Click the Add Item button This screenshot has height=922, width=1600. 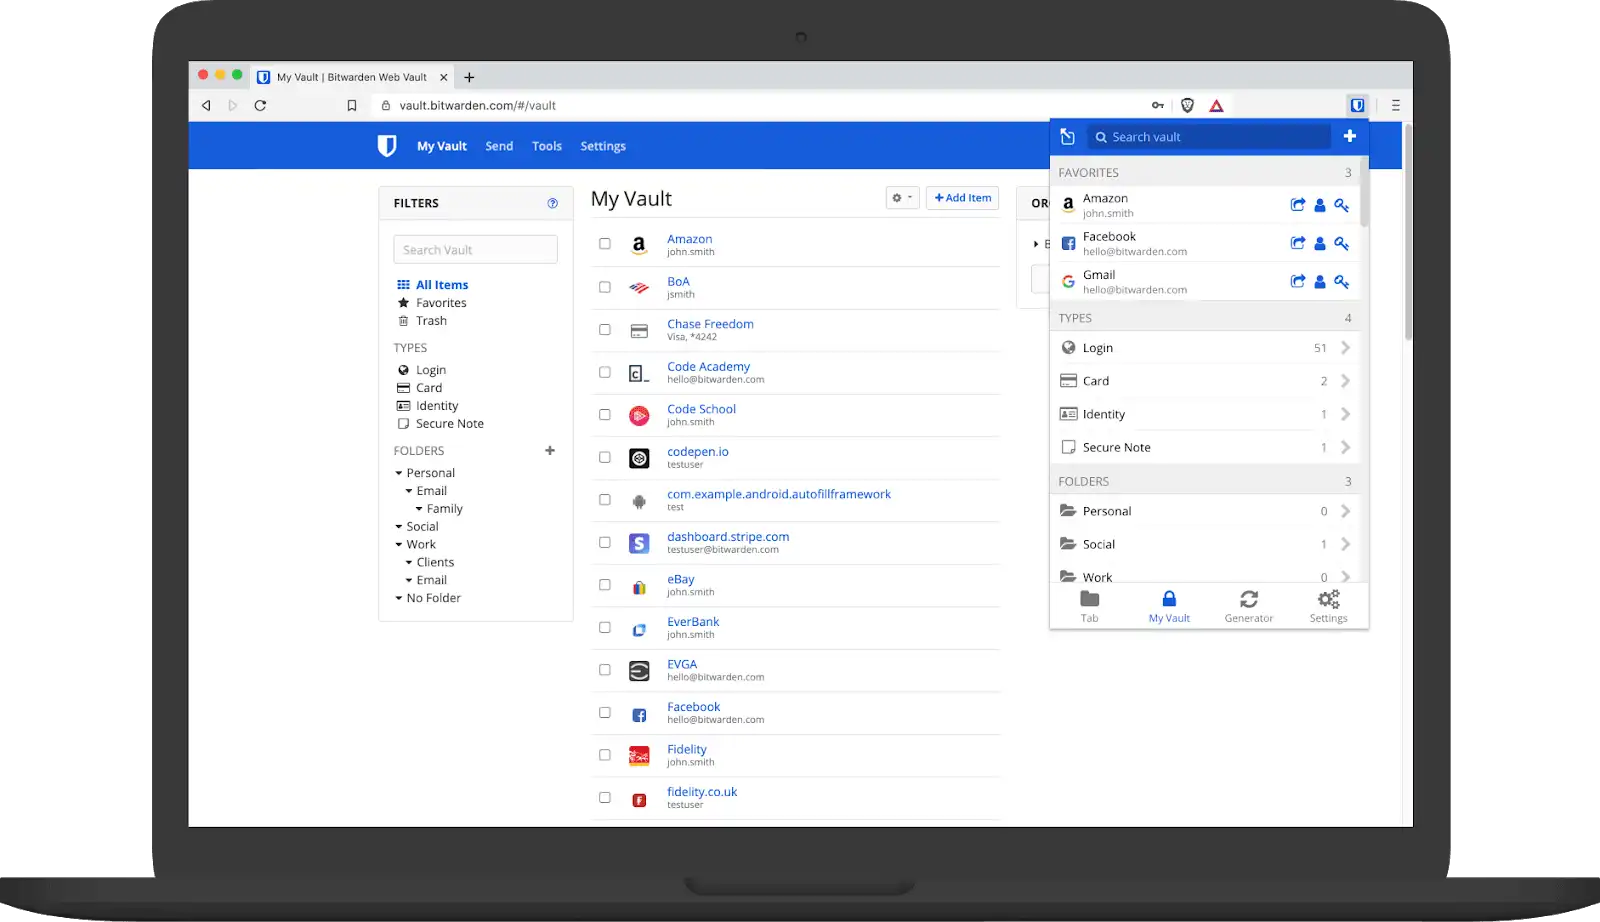pyautogui.click(x=962, y=198)
